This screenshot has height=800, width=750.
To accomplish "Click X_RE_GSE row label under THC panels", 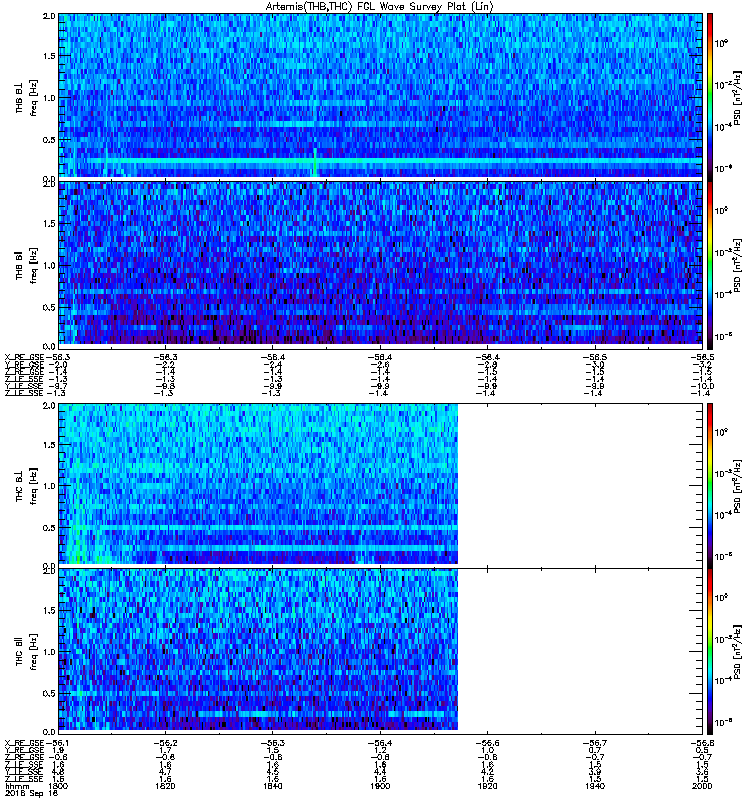I will coord(25,743).
